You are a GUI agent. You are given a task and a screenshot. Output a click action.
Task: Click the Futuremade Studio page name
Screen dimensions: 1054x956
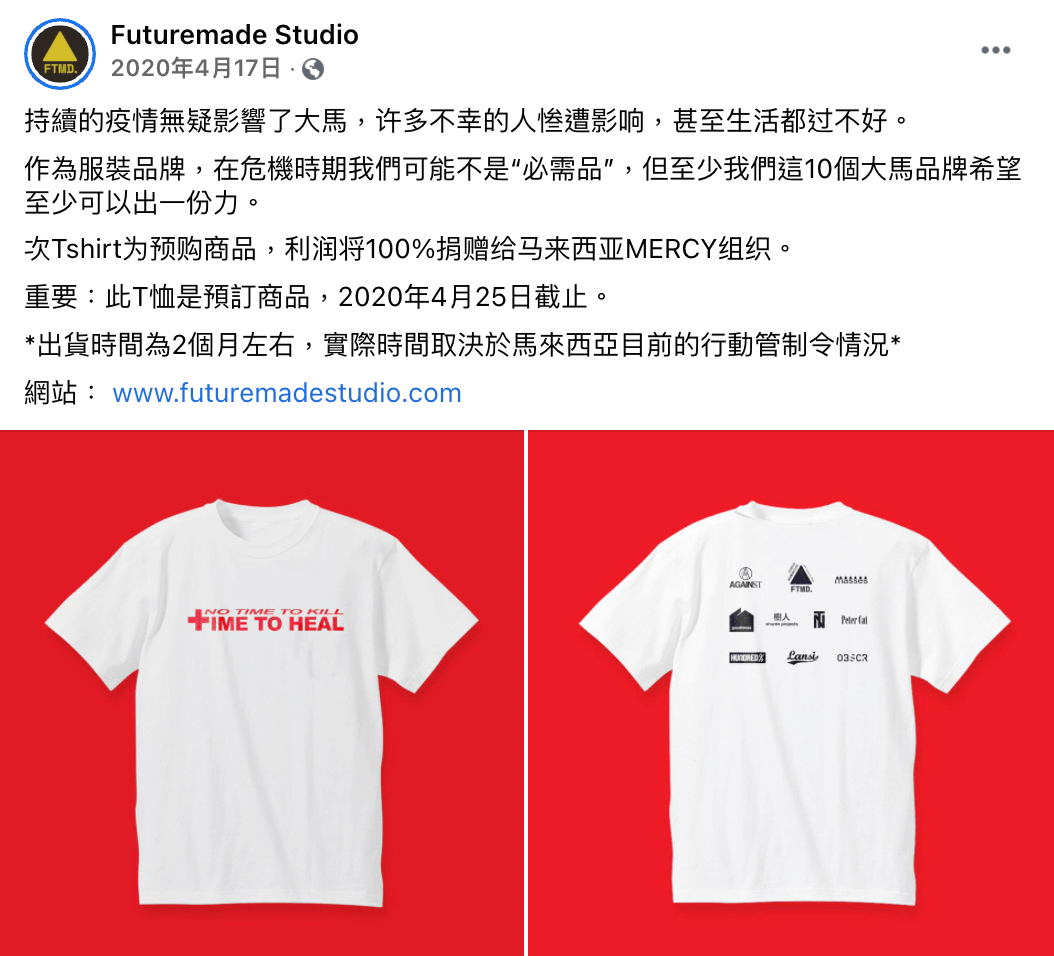click(234, 35)
